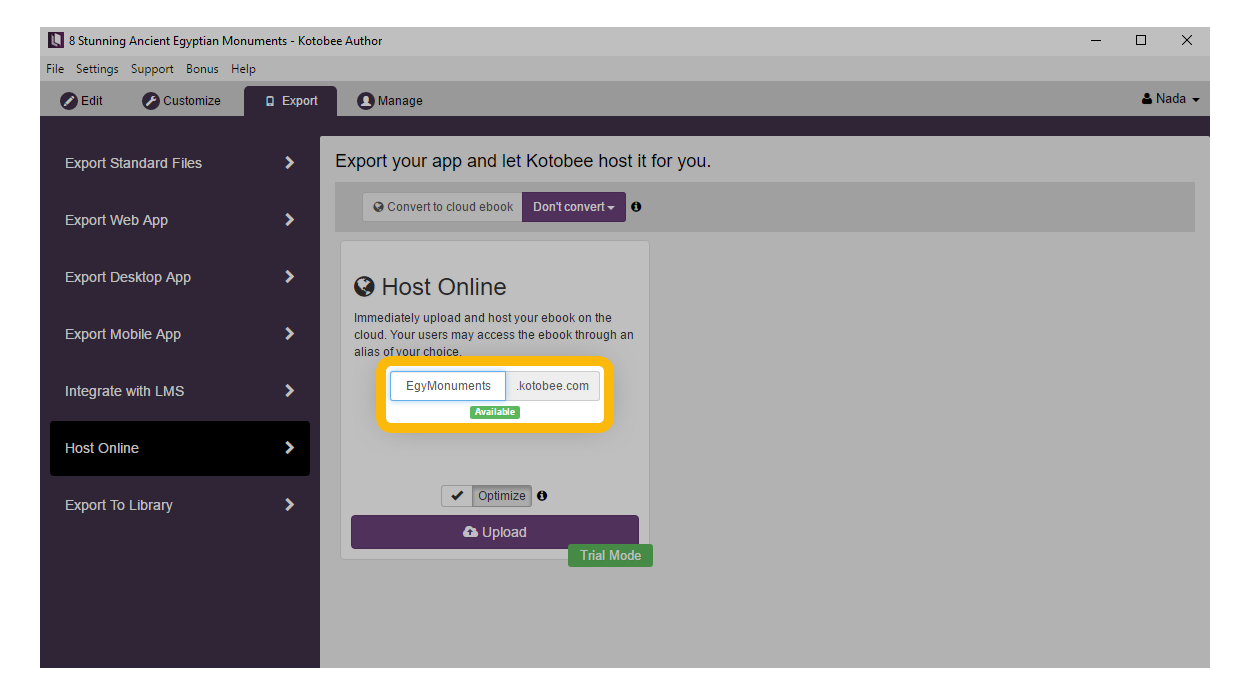Toggle the Optimize checkmark box

point(457,496)
